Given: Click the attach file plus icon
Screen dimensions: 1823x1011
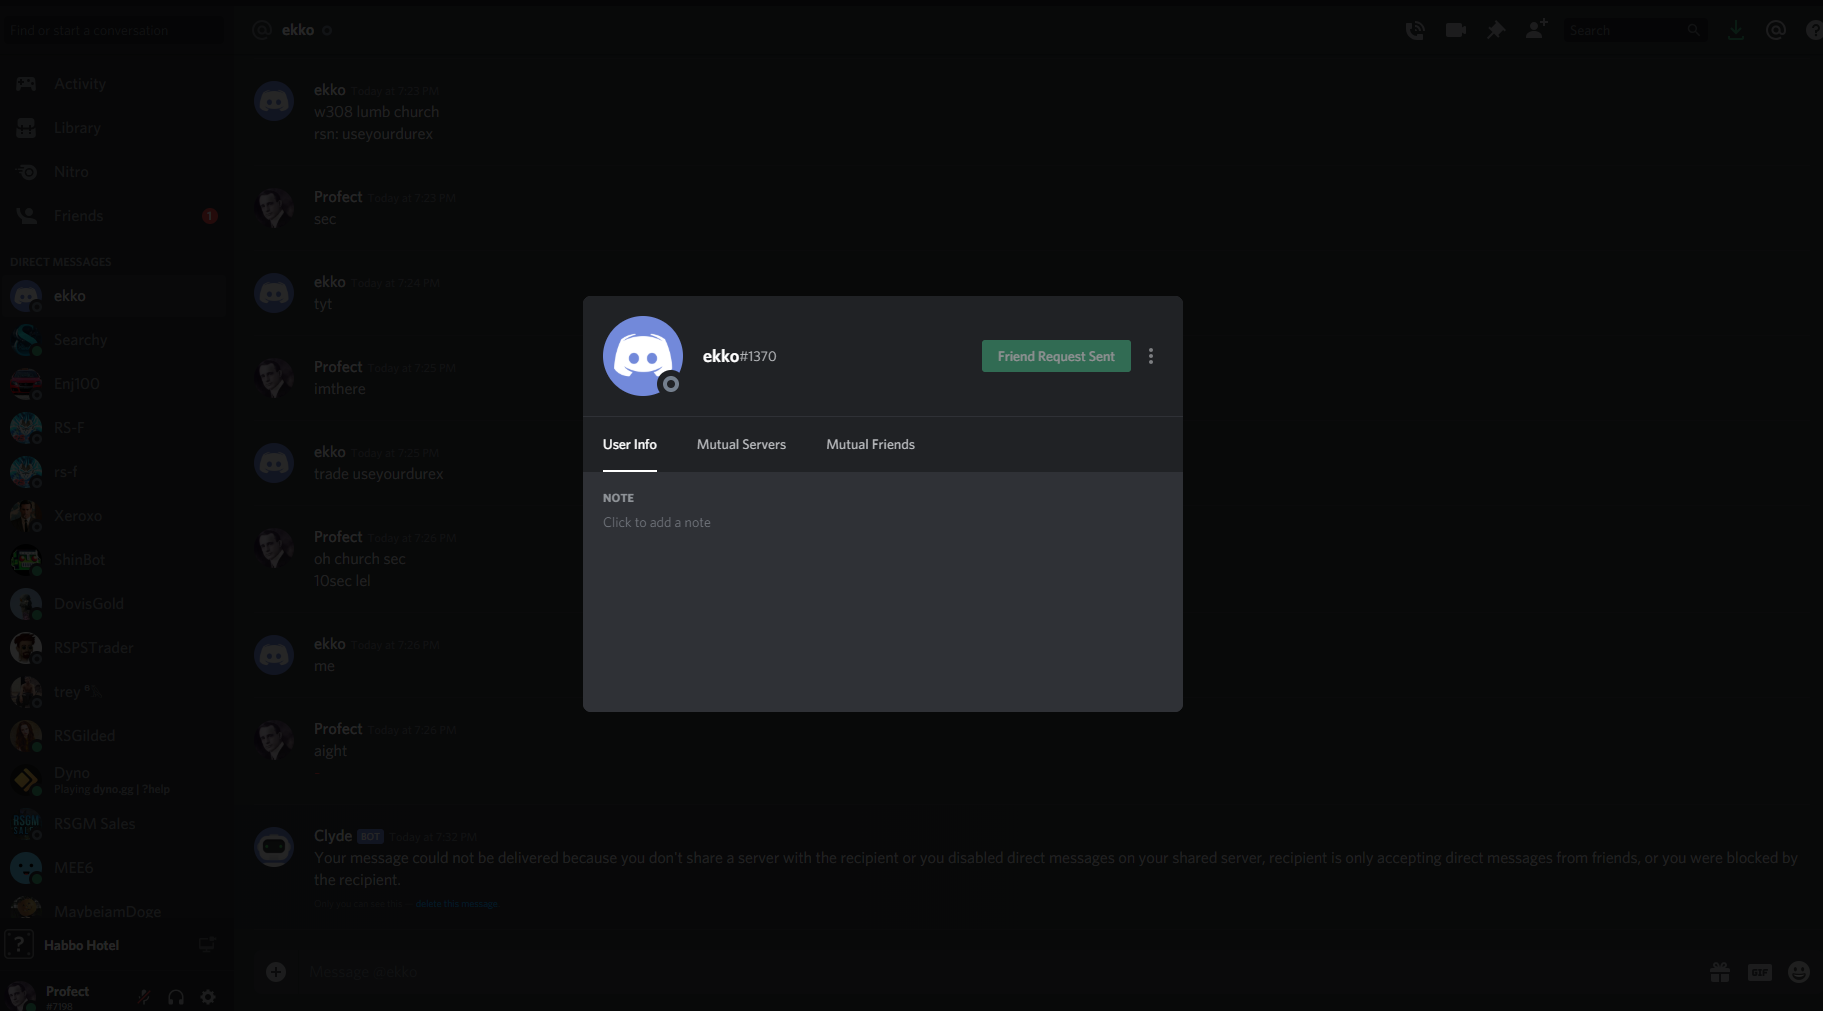Looking at the screenshot, I should click(276, 972).
